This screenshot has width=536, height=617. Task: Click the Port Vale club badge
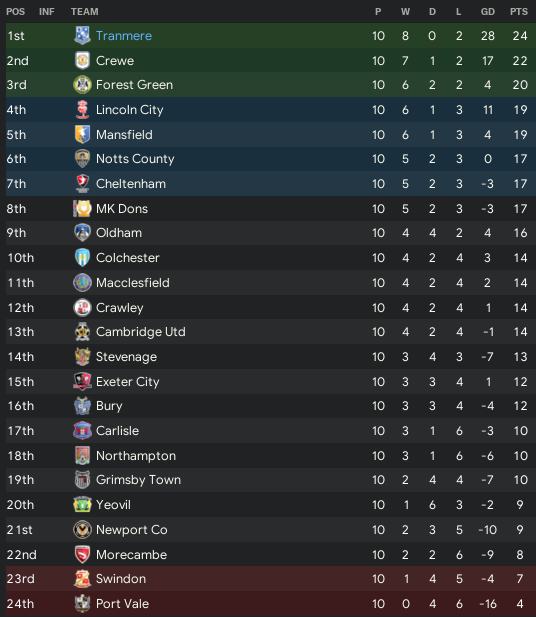coord(82,603)
